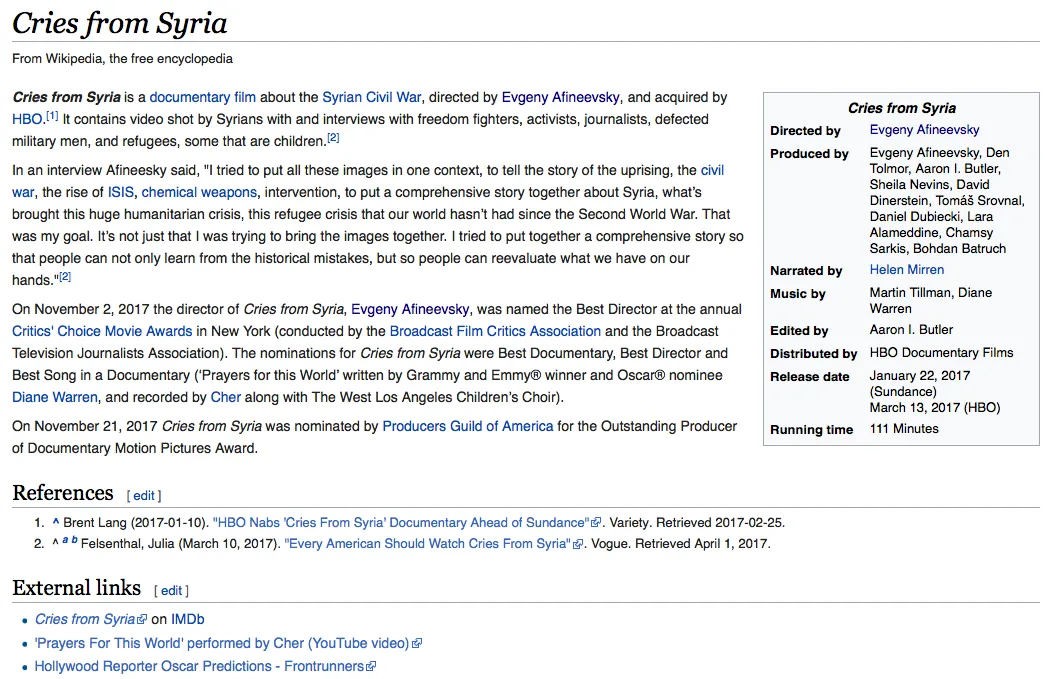Screen dimensions: 1045x679
Task: Open 'HBO Nabs Cries From Syria' Variety reference
Action: (x=401, y=523)
